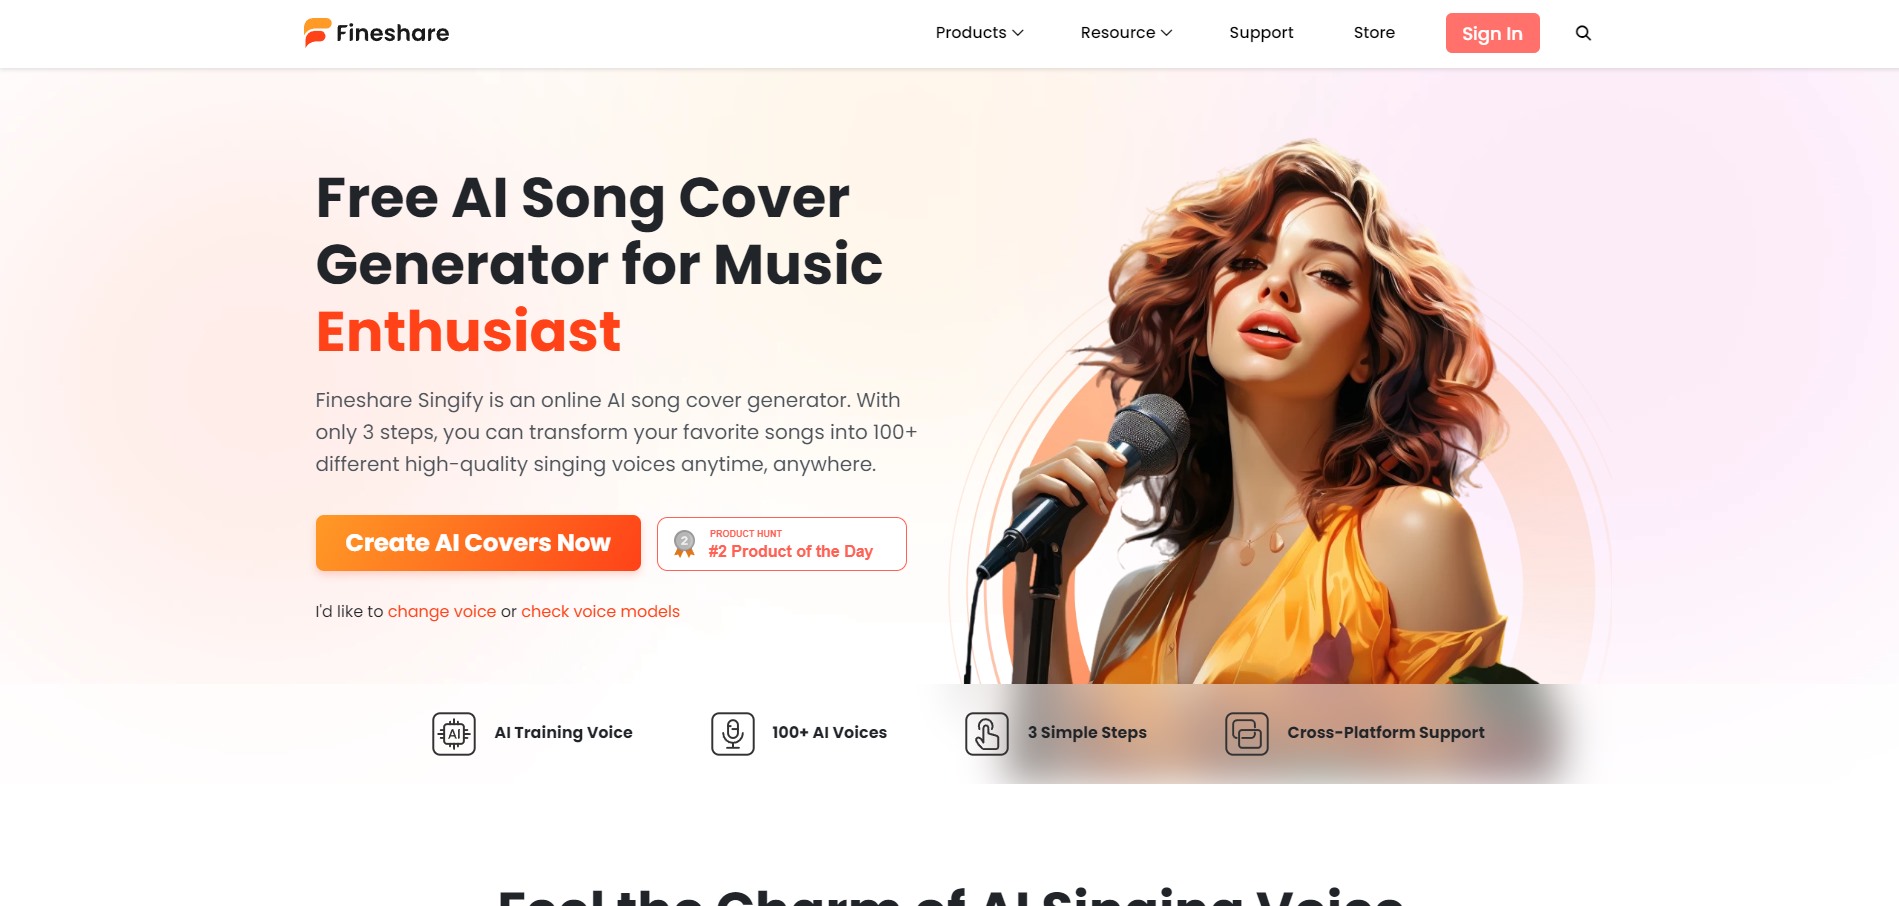1899x906 pixels.
Task: Open the Support menu item
Action: pos(1261,33)
